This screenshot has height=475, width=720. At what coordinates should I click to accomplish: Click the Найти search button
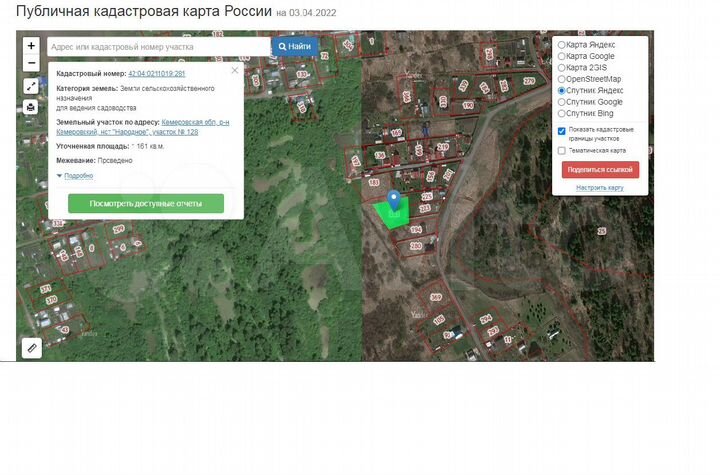tap(295, 46)
